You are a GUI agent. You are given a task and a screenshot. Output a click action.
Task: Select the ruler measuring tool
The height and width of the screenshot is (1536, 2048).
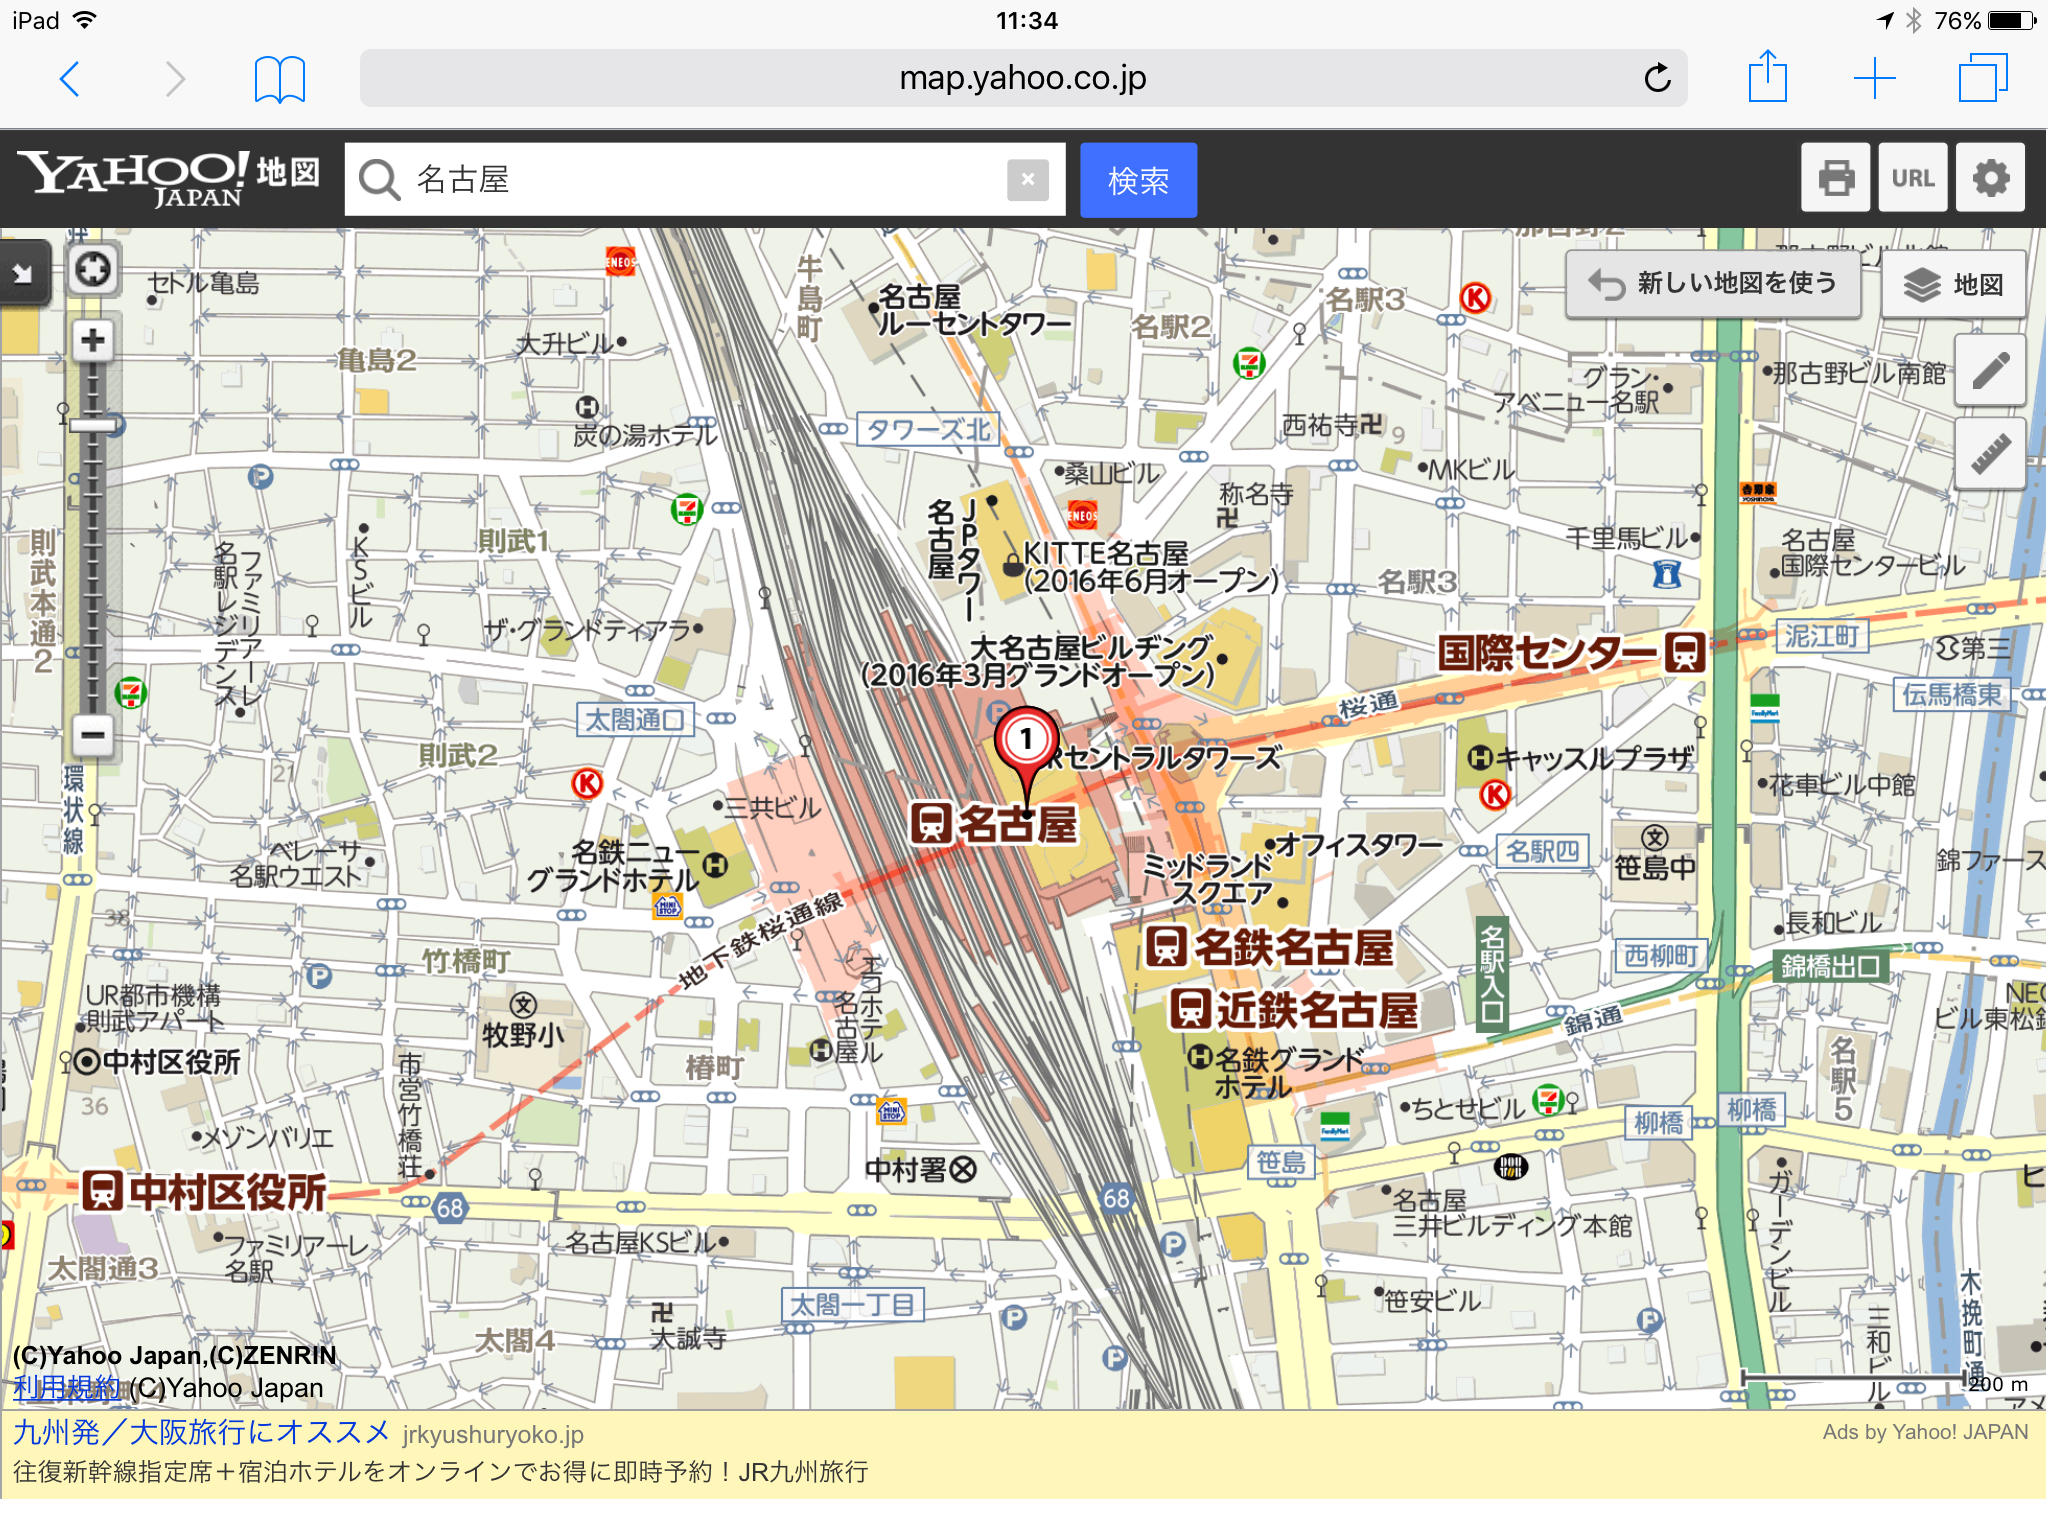(x=1990, y=454)
